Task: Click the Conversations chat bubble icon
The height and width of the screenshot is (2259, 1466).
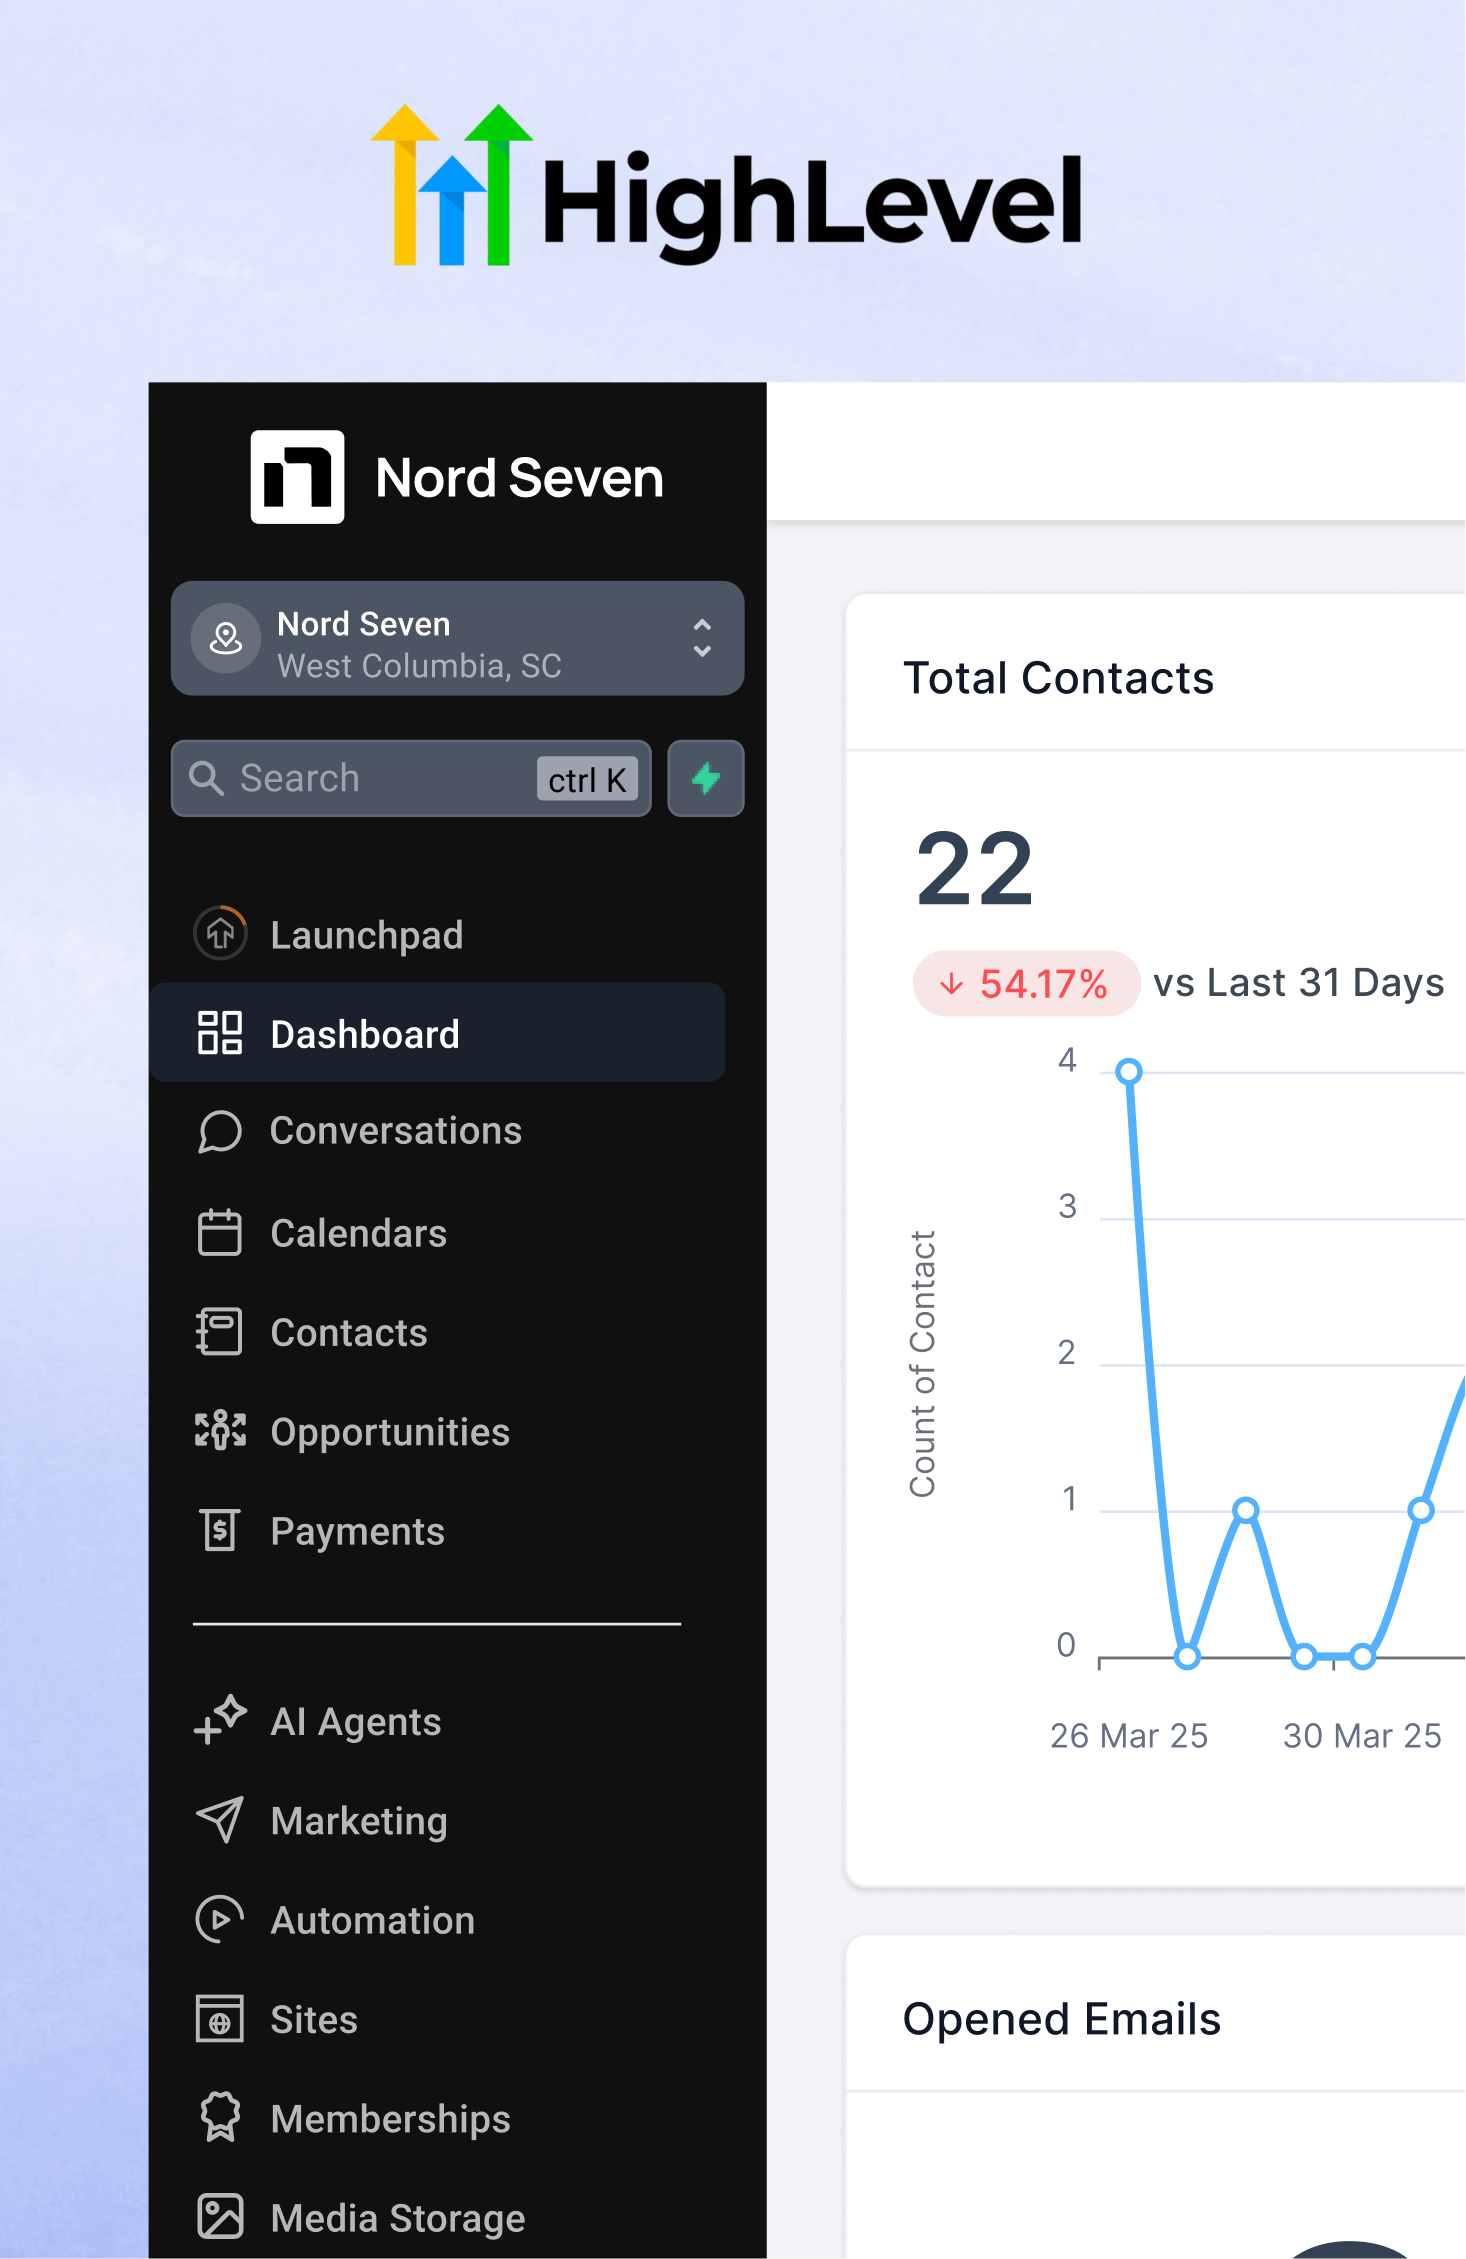Action: point(220,1131)
